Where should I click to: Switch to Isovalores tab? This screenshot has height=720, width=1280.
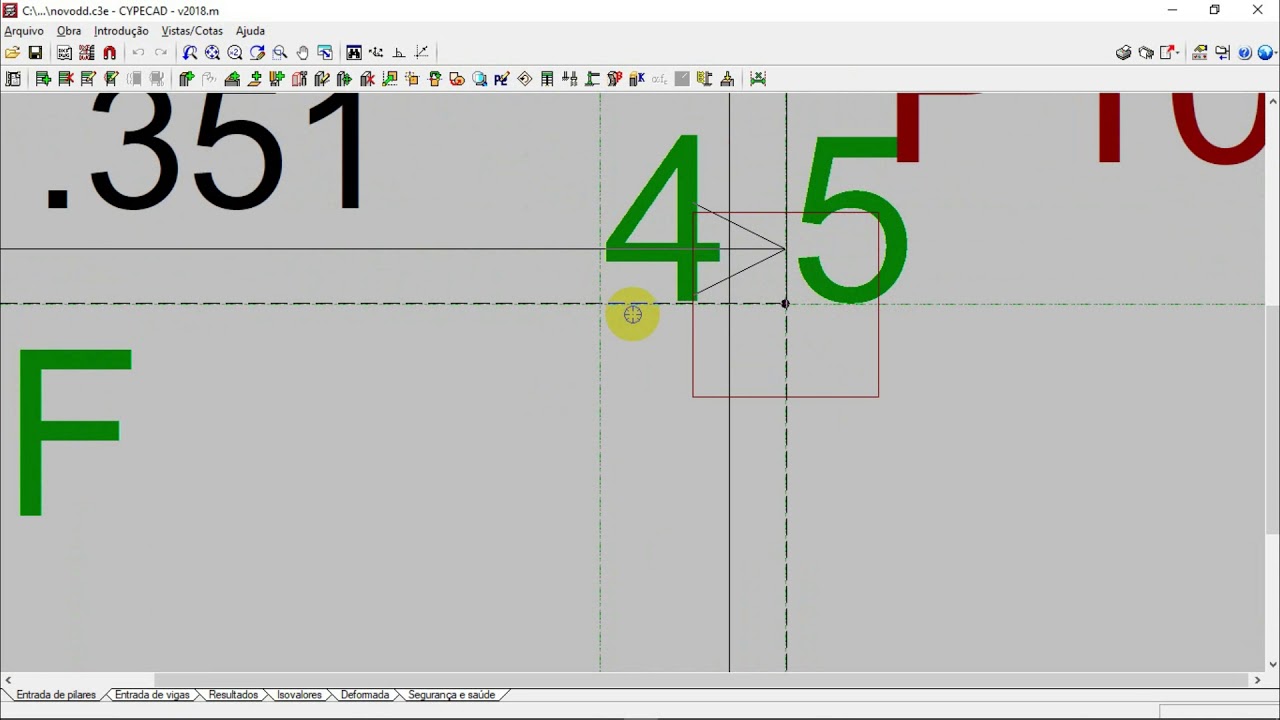[299, 695]
